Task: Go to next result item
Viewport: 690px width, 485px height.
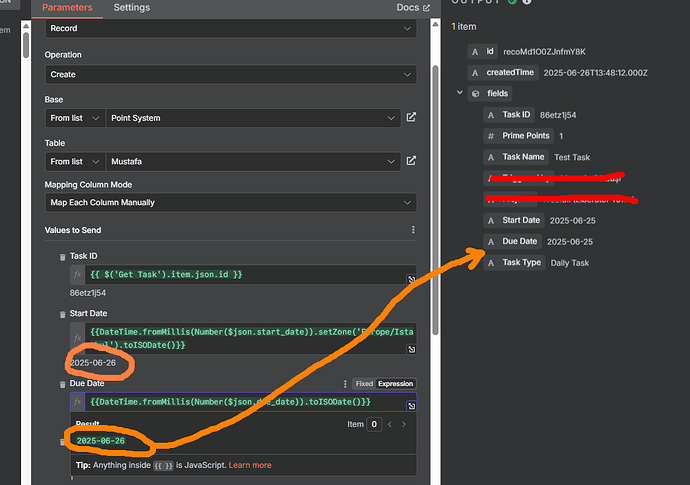Action: [404, 424]
